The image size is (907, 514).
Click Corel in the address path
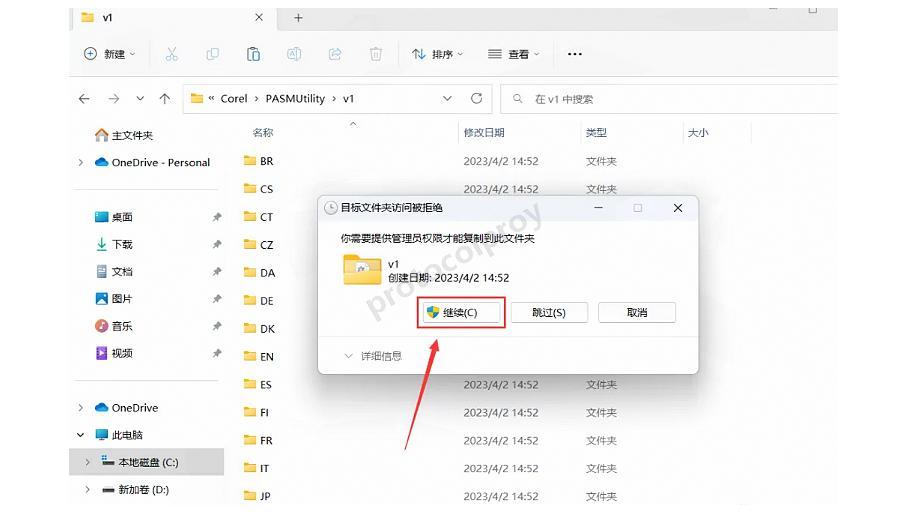234,99
